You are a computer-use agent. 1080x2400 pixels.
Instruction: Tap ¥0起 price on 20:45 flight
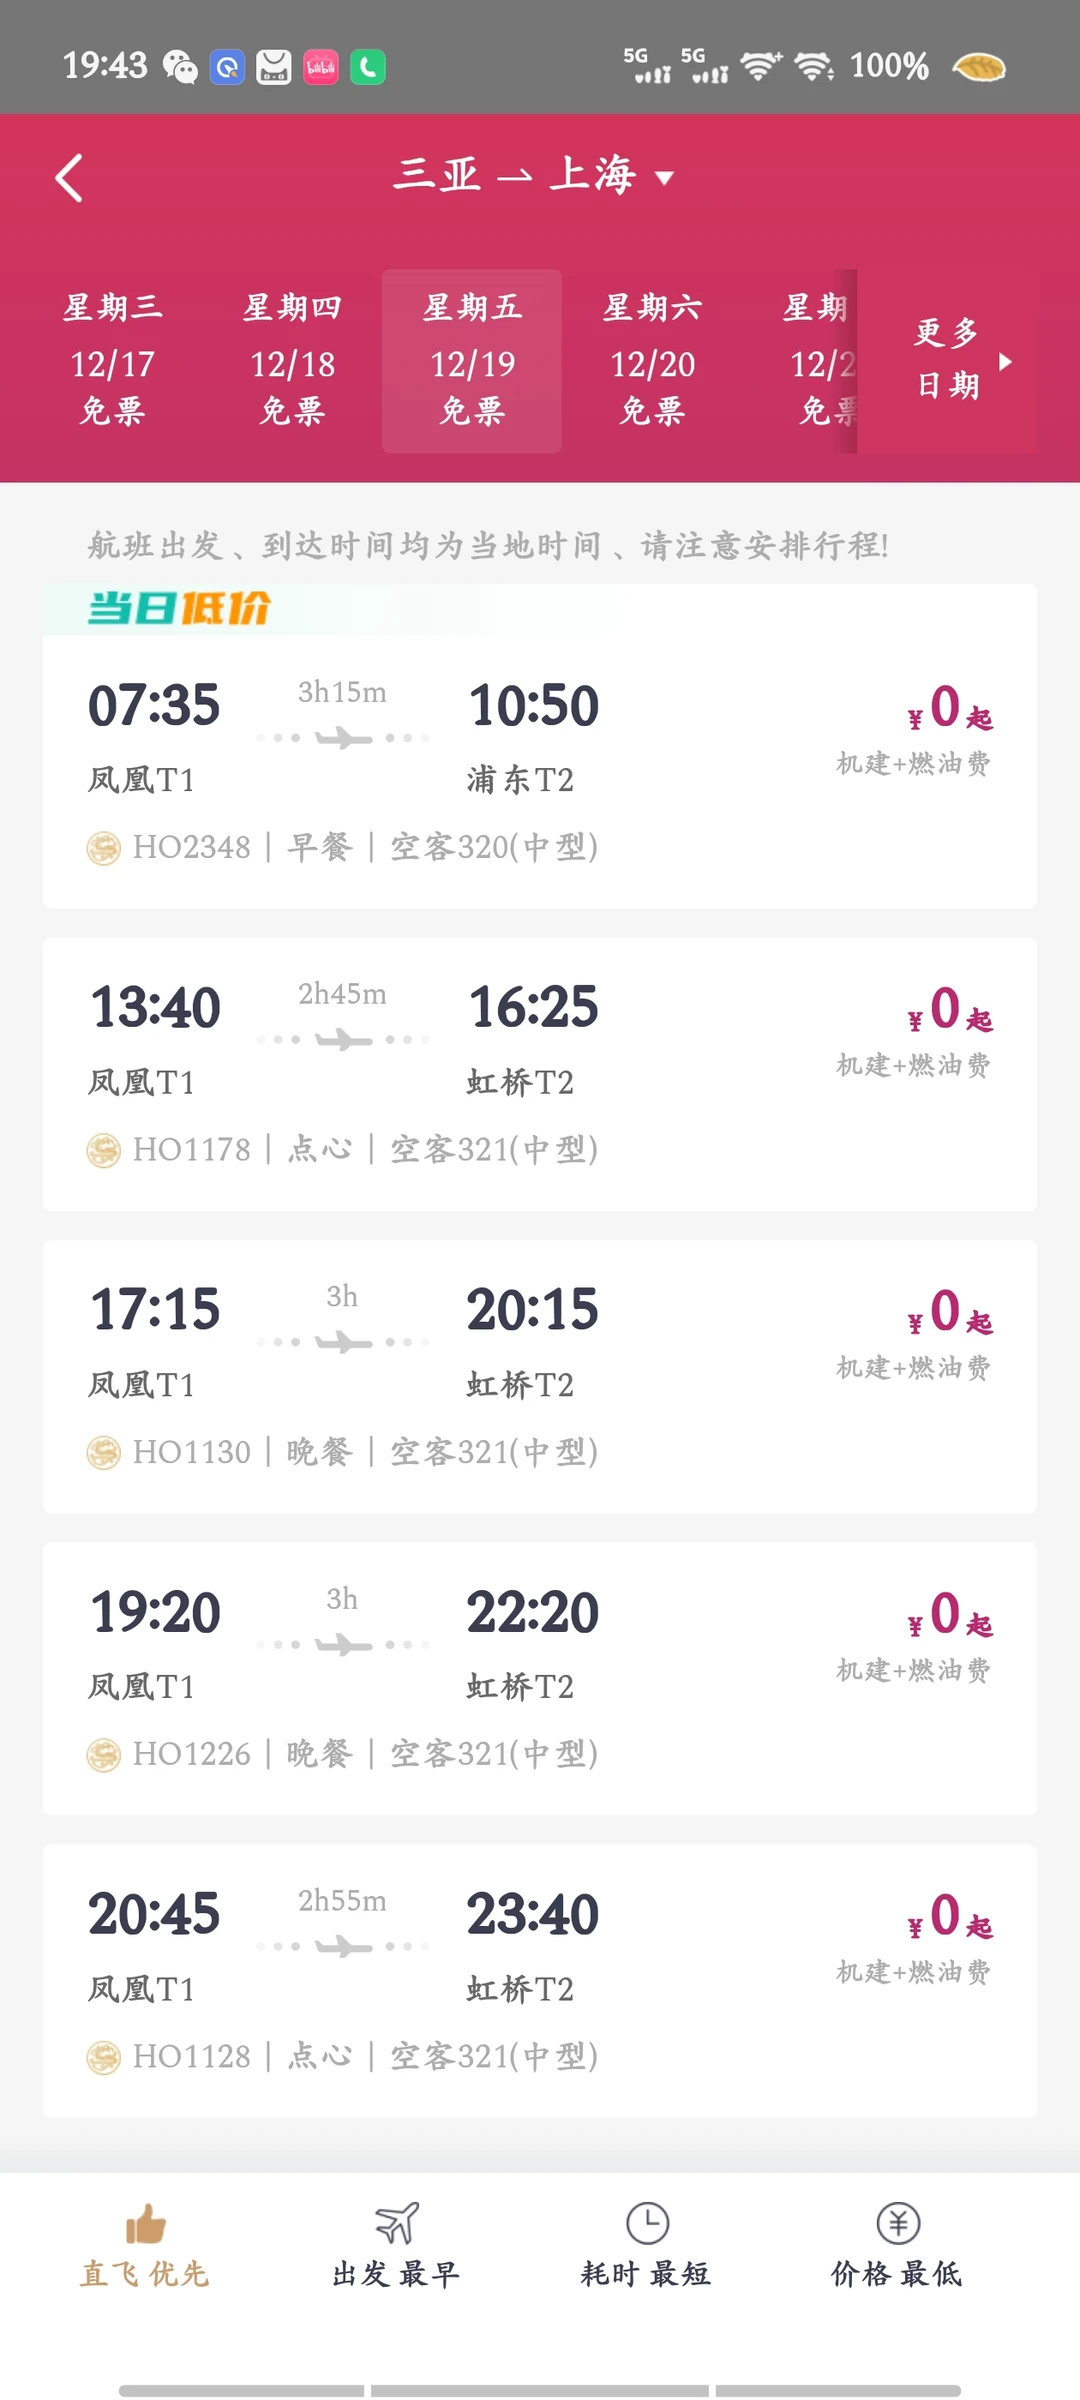coord(948,1916)
